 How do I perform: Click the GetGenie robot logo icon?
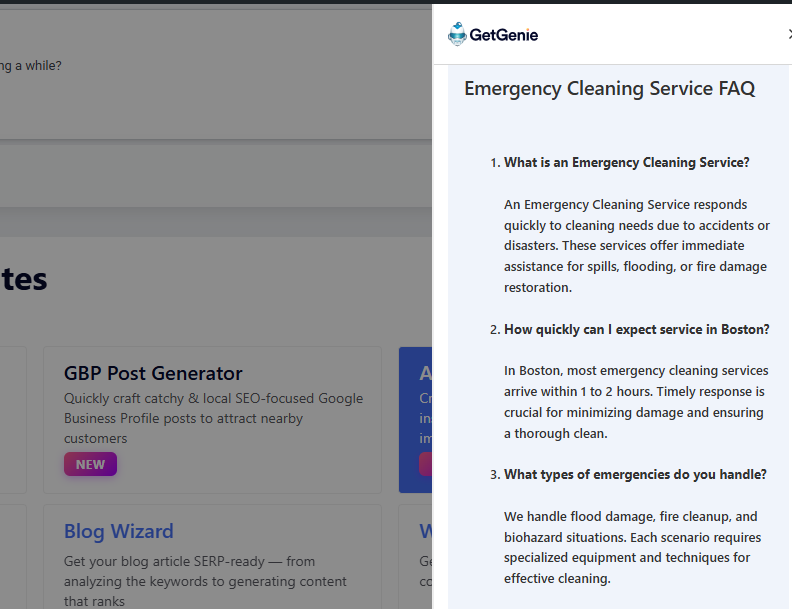pos(457,34)
